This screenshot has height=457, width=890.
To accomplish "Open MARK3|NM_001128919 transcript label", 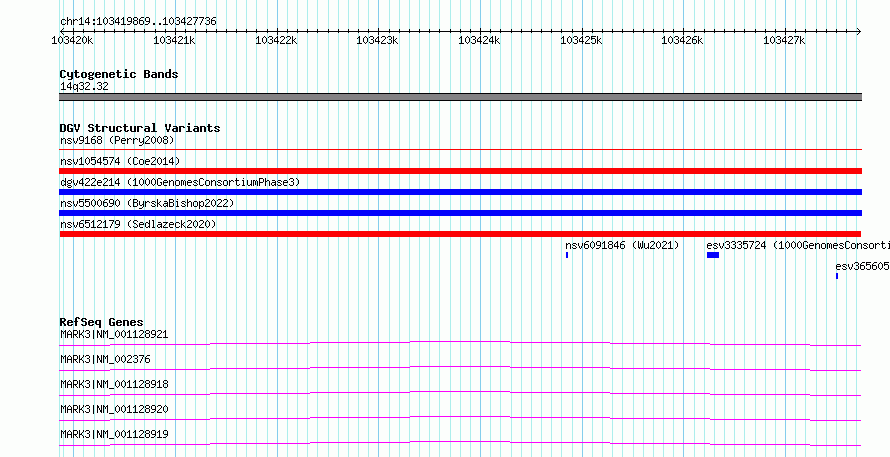I will click(114, 434).
